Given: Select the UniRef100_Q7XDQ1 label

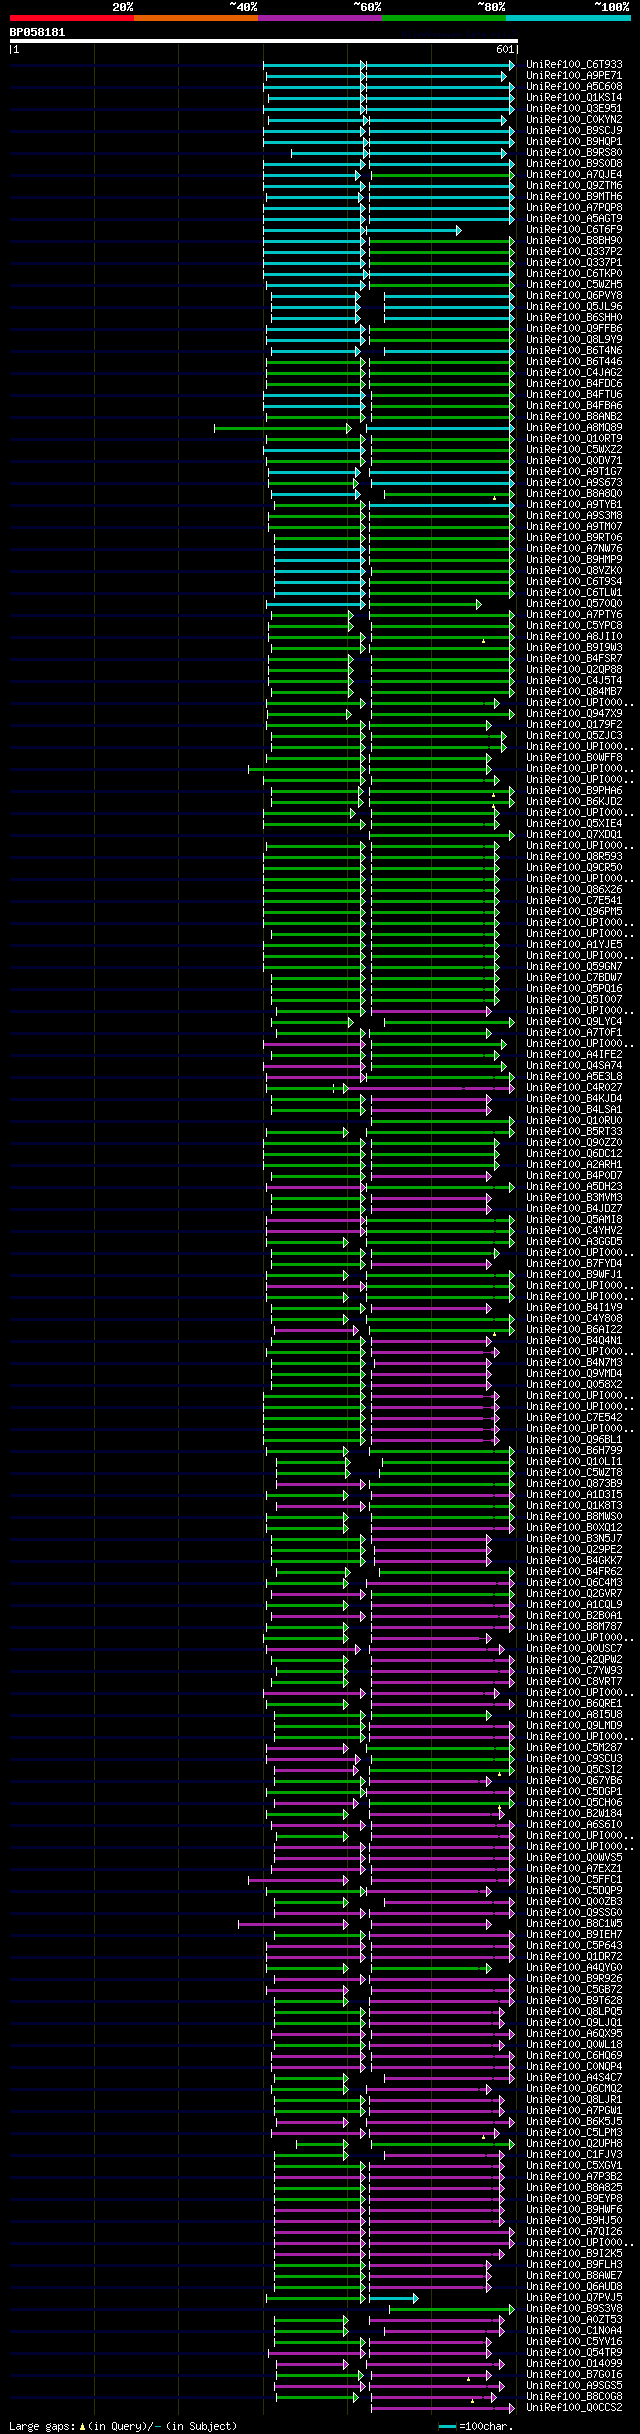Looking at the screenshot, I should [574, 835].
